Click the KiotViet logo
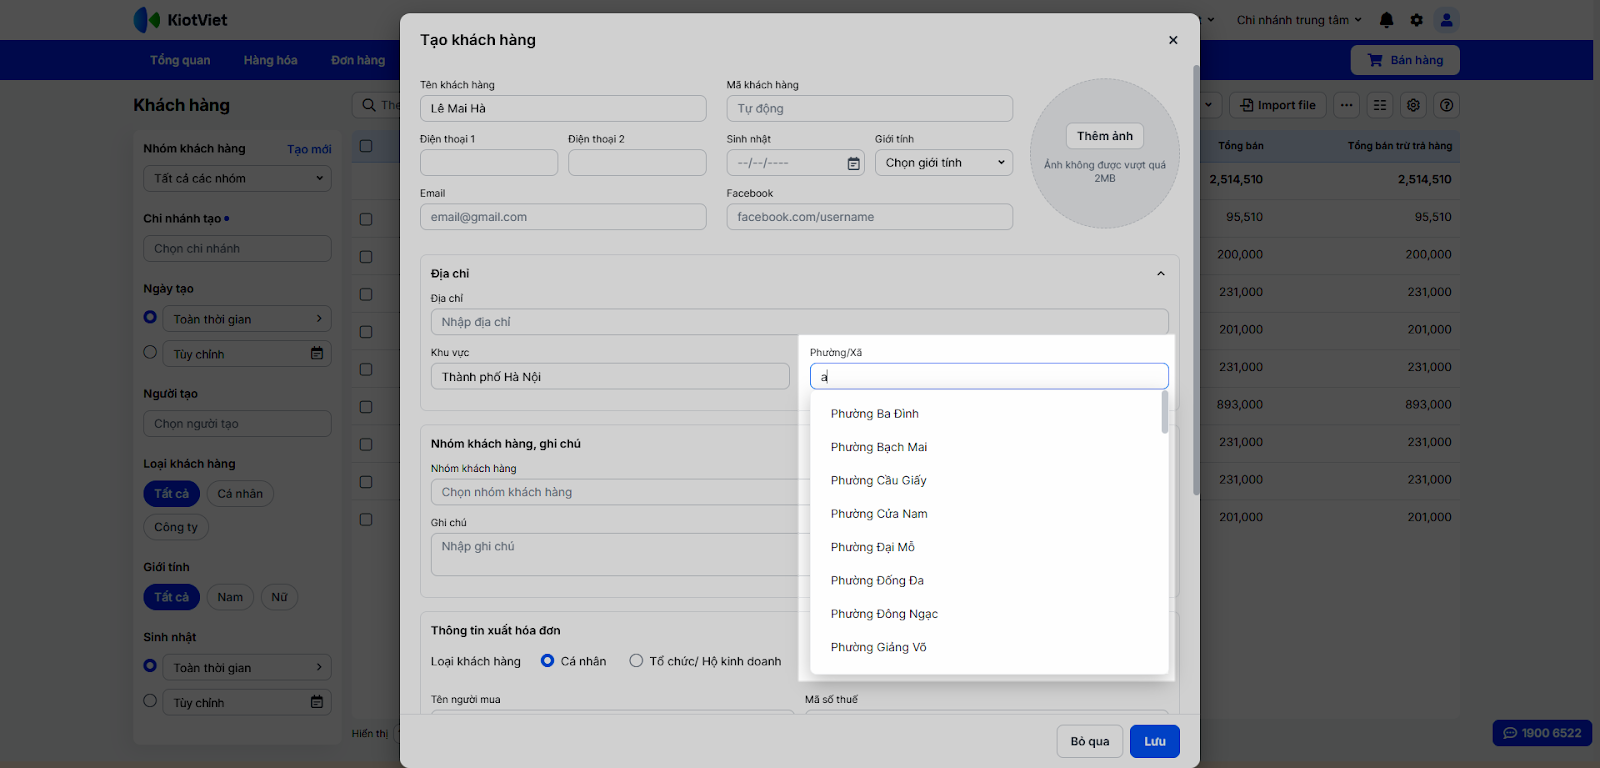 click(x=181, y=20)
